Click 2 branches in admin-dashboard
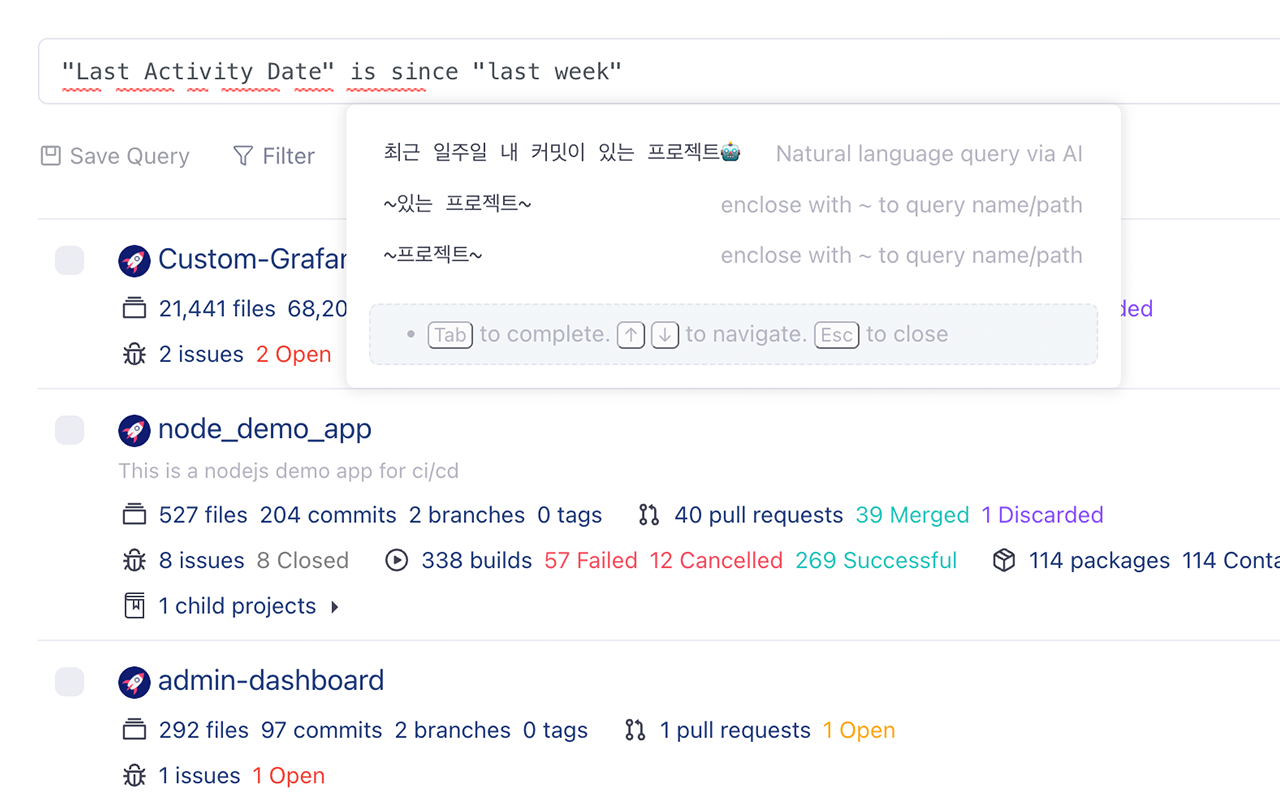The image size is (1280, 800). 452,731
